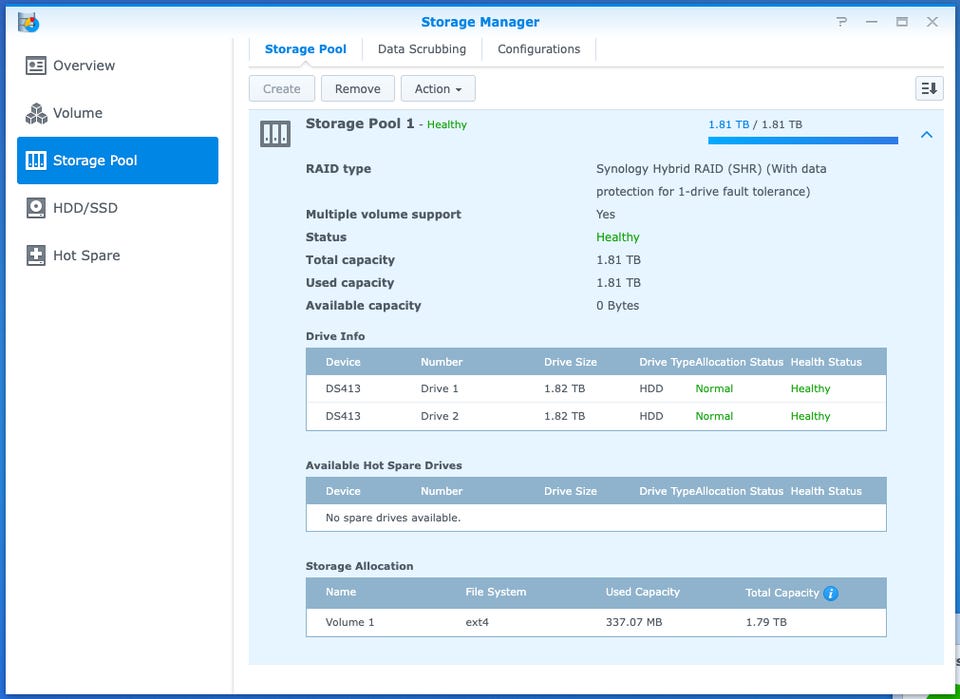Click the Volume cubes icon
960x699 pixels.
point(36,113)
